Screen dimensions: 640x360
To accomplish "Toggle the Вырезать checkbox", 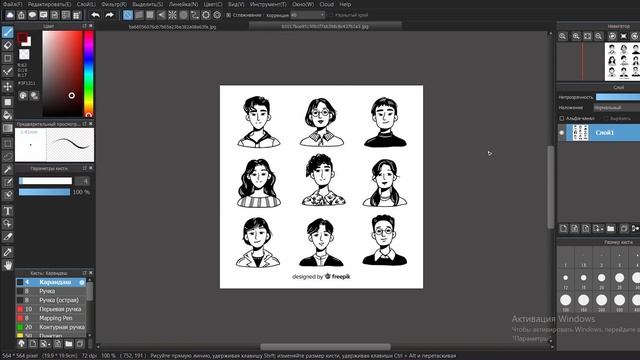I will (x=606, y=118).
